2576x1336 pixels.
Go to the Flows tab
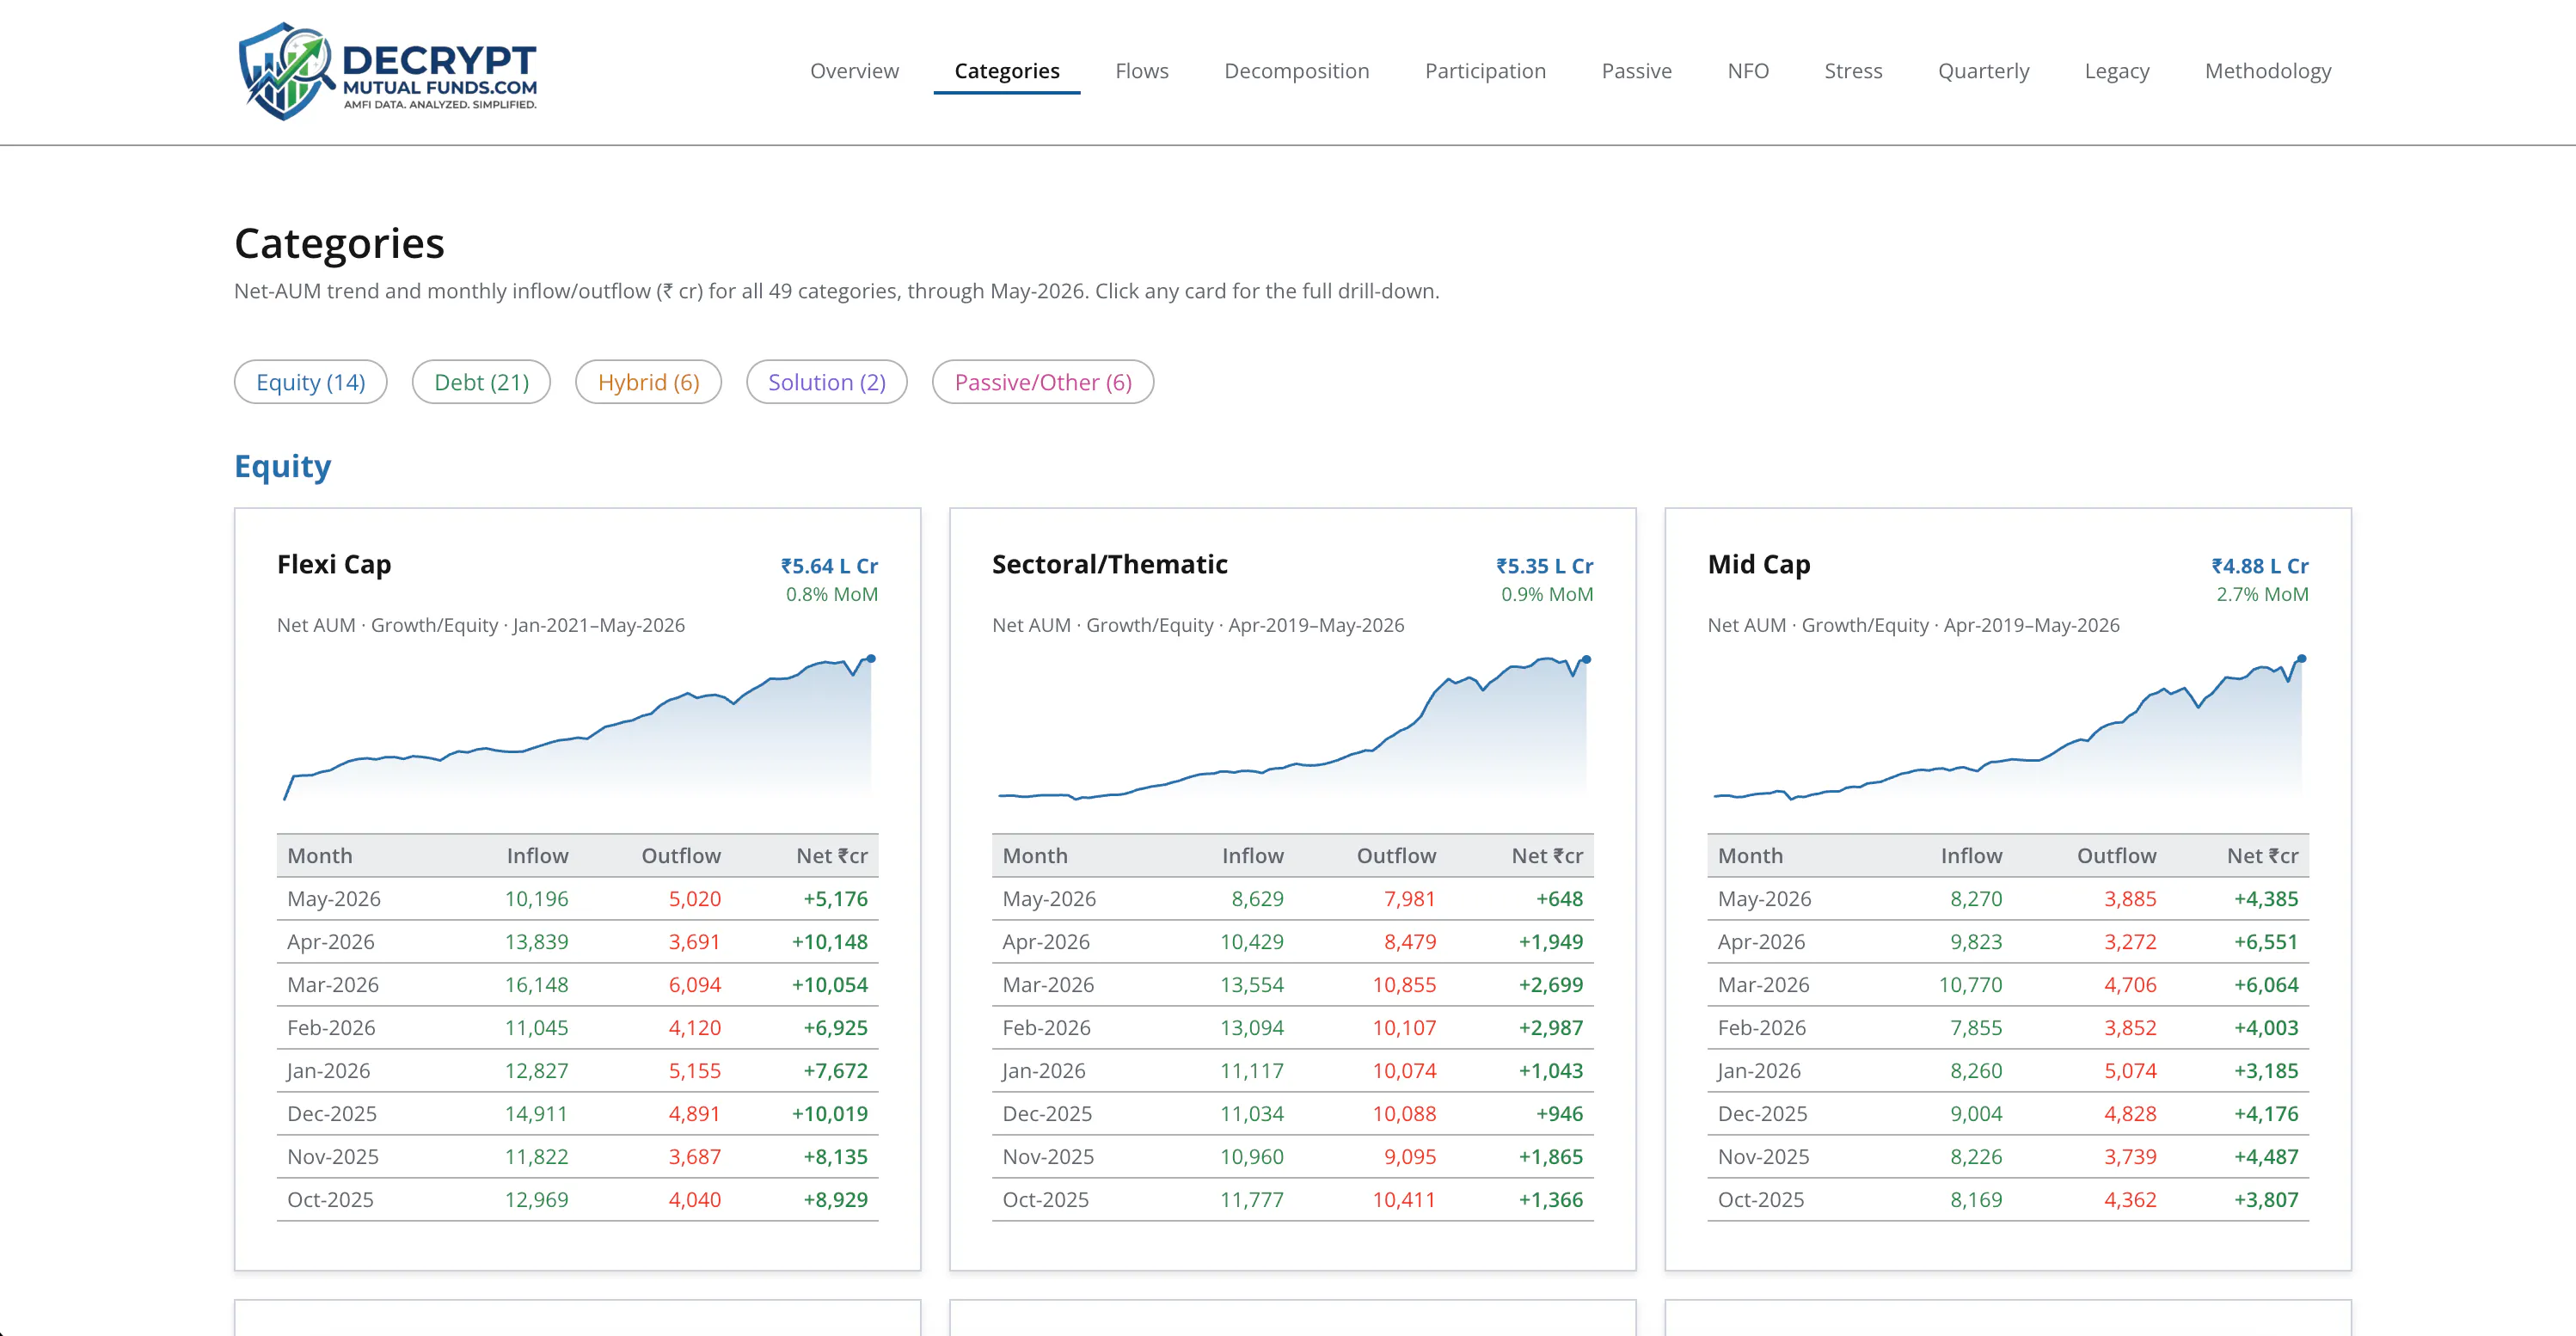(1142, 71)
